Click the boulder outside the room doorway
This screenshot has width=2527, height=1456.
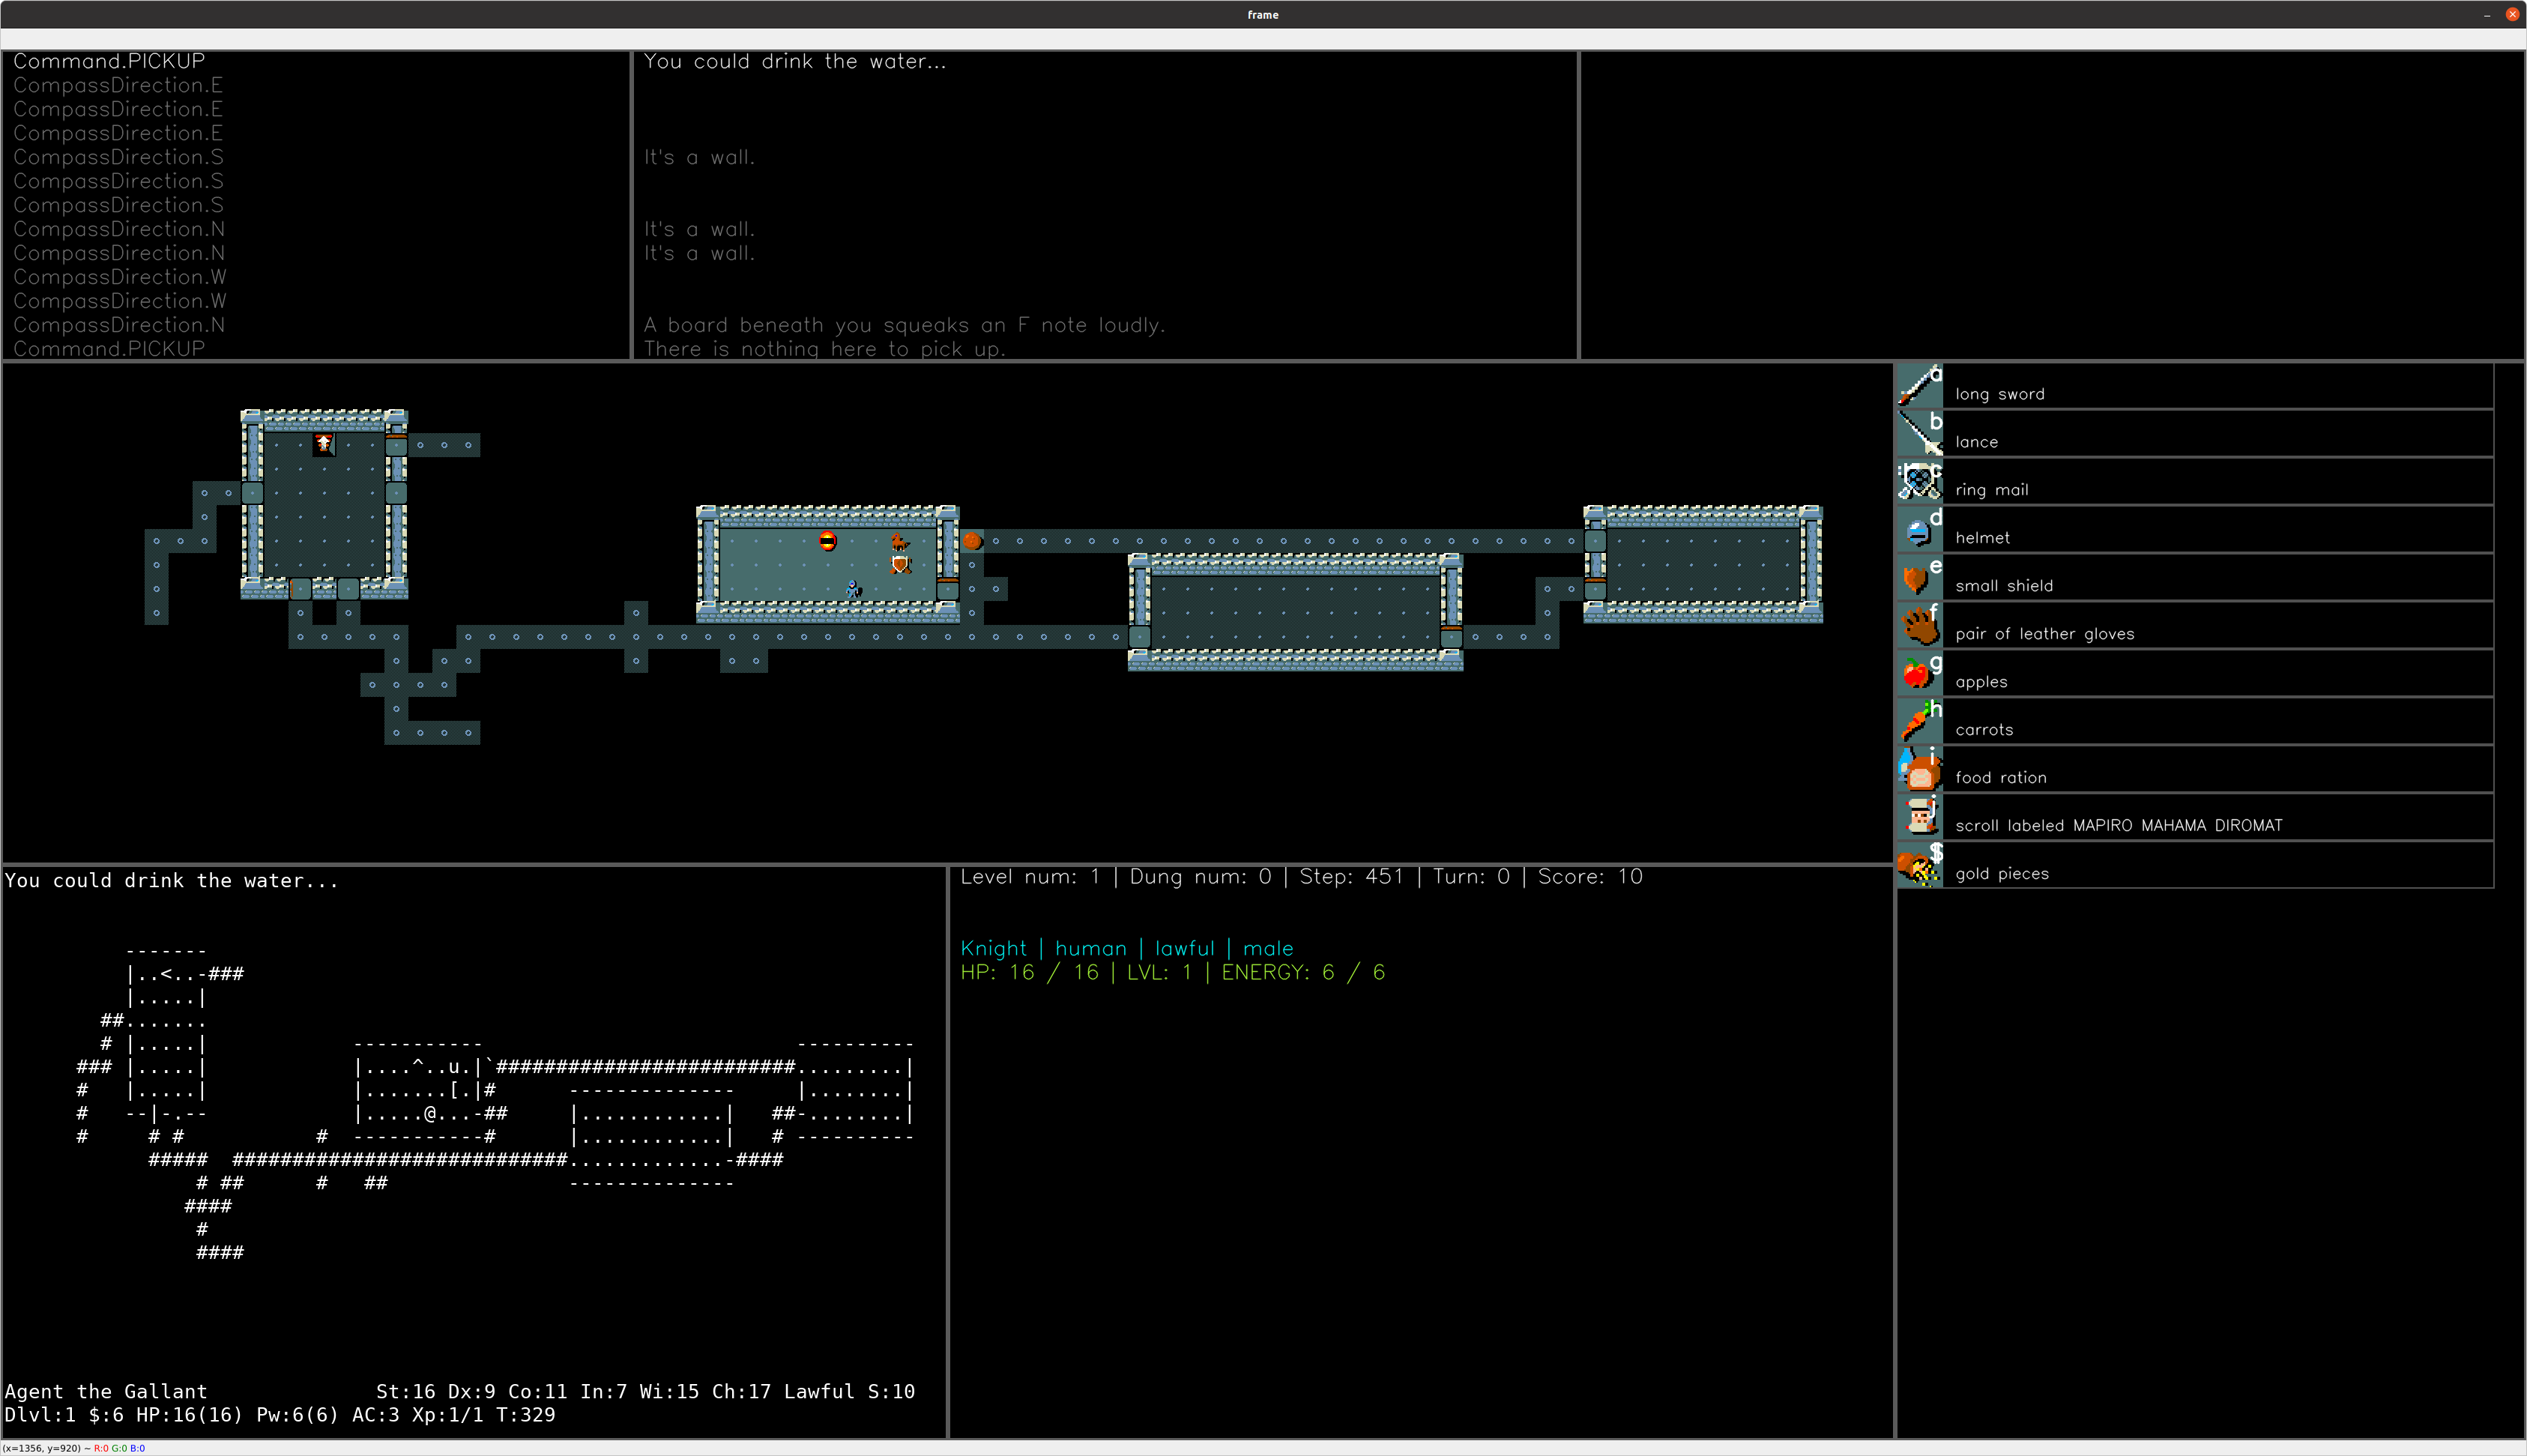tap(972, 541)
